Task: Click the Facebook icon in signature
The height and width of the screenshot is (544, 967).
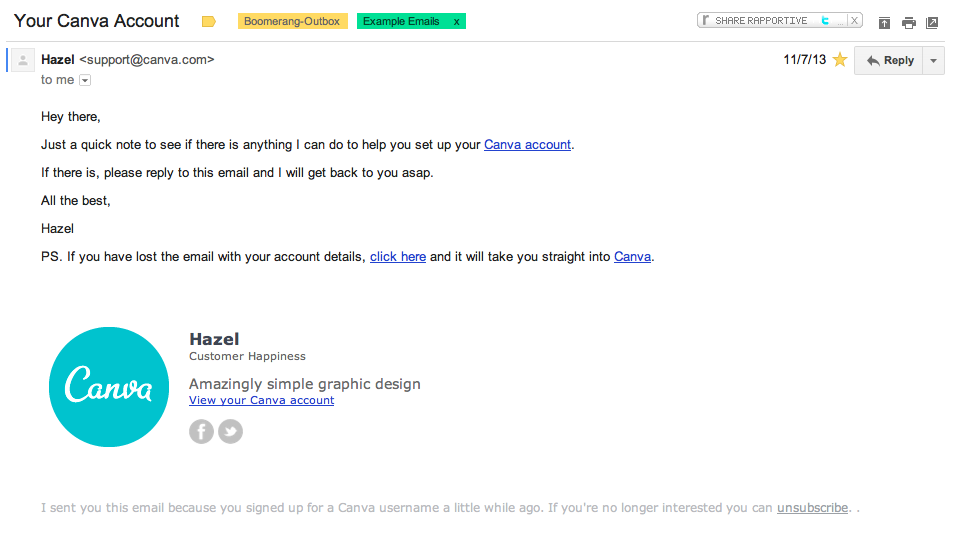Action: [201, 431]
